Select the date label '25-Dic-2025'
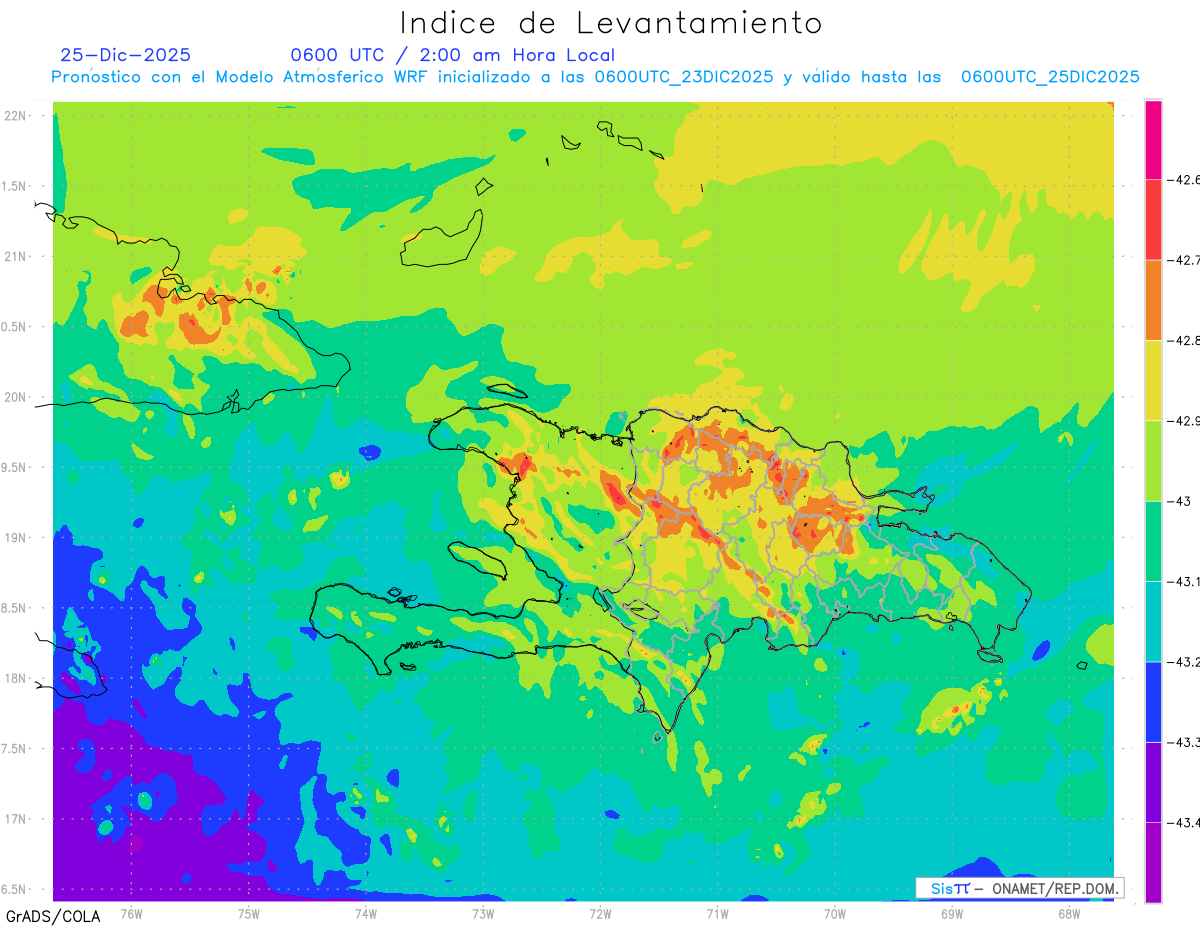The image size is (1200, 927). coord(125,55)
